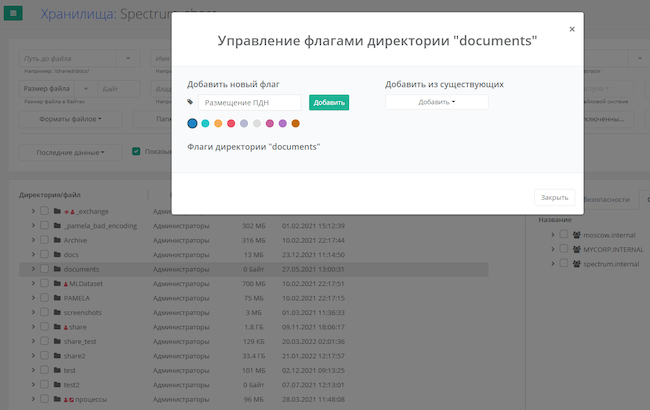Open the 'Добавить' existing flags dropdown
This screenshot has height=410, width=650.
tap(437, 102)
